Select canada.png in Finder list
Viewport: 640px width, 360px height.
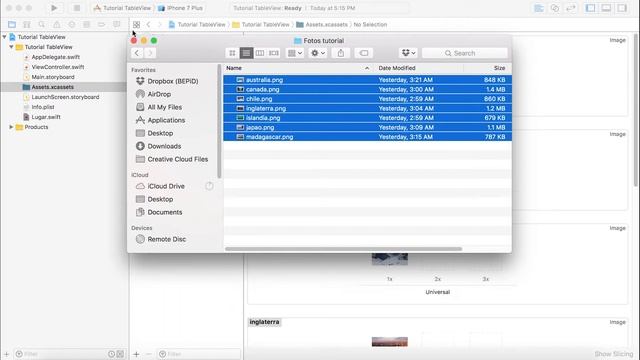[x=367, y=89]
